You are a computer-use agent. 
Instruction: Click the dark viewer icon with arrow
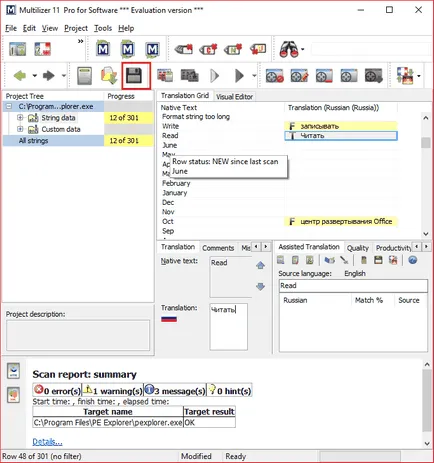pyautogui.click(x=373, y=76)
